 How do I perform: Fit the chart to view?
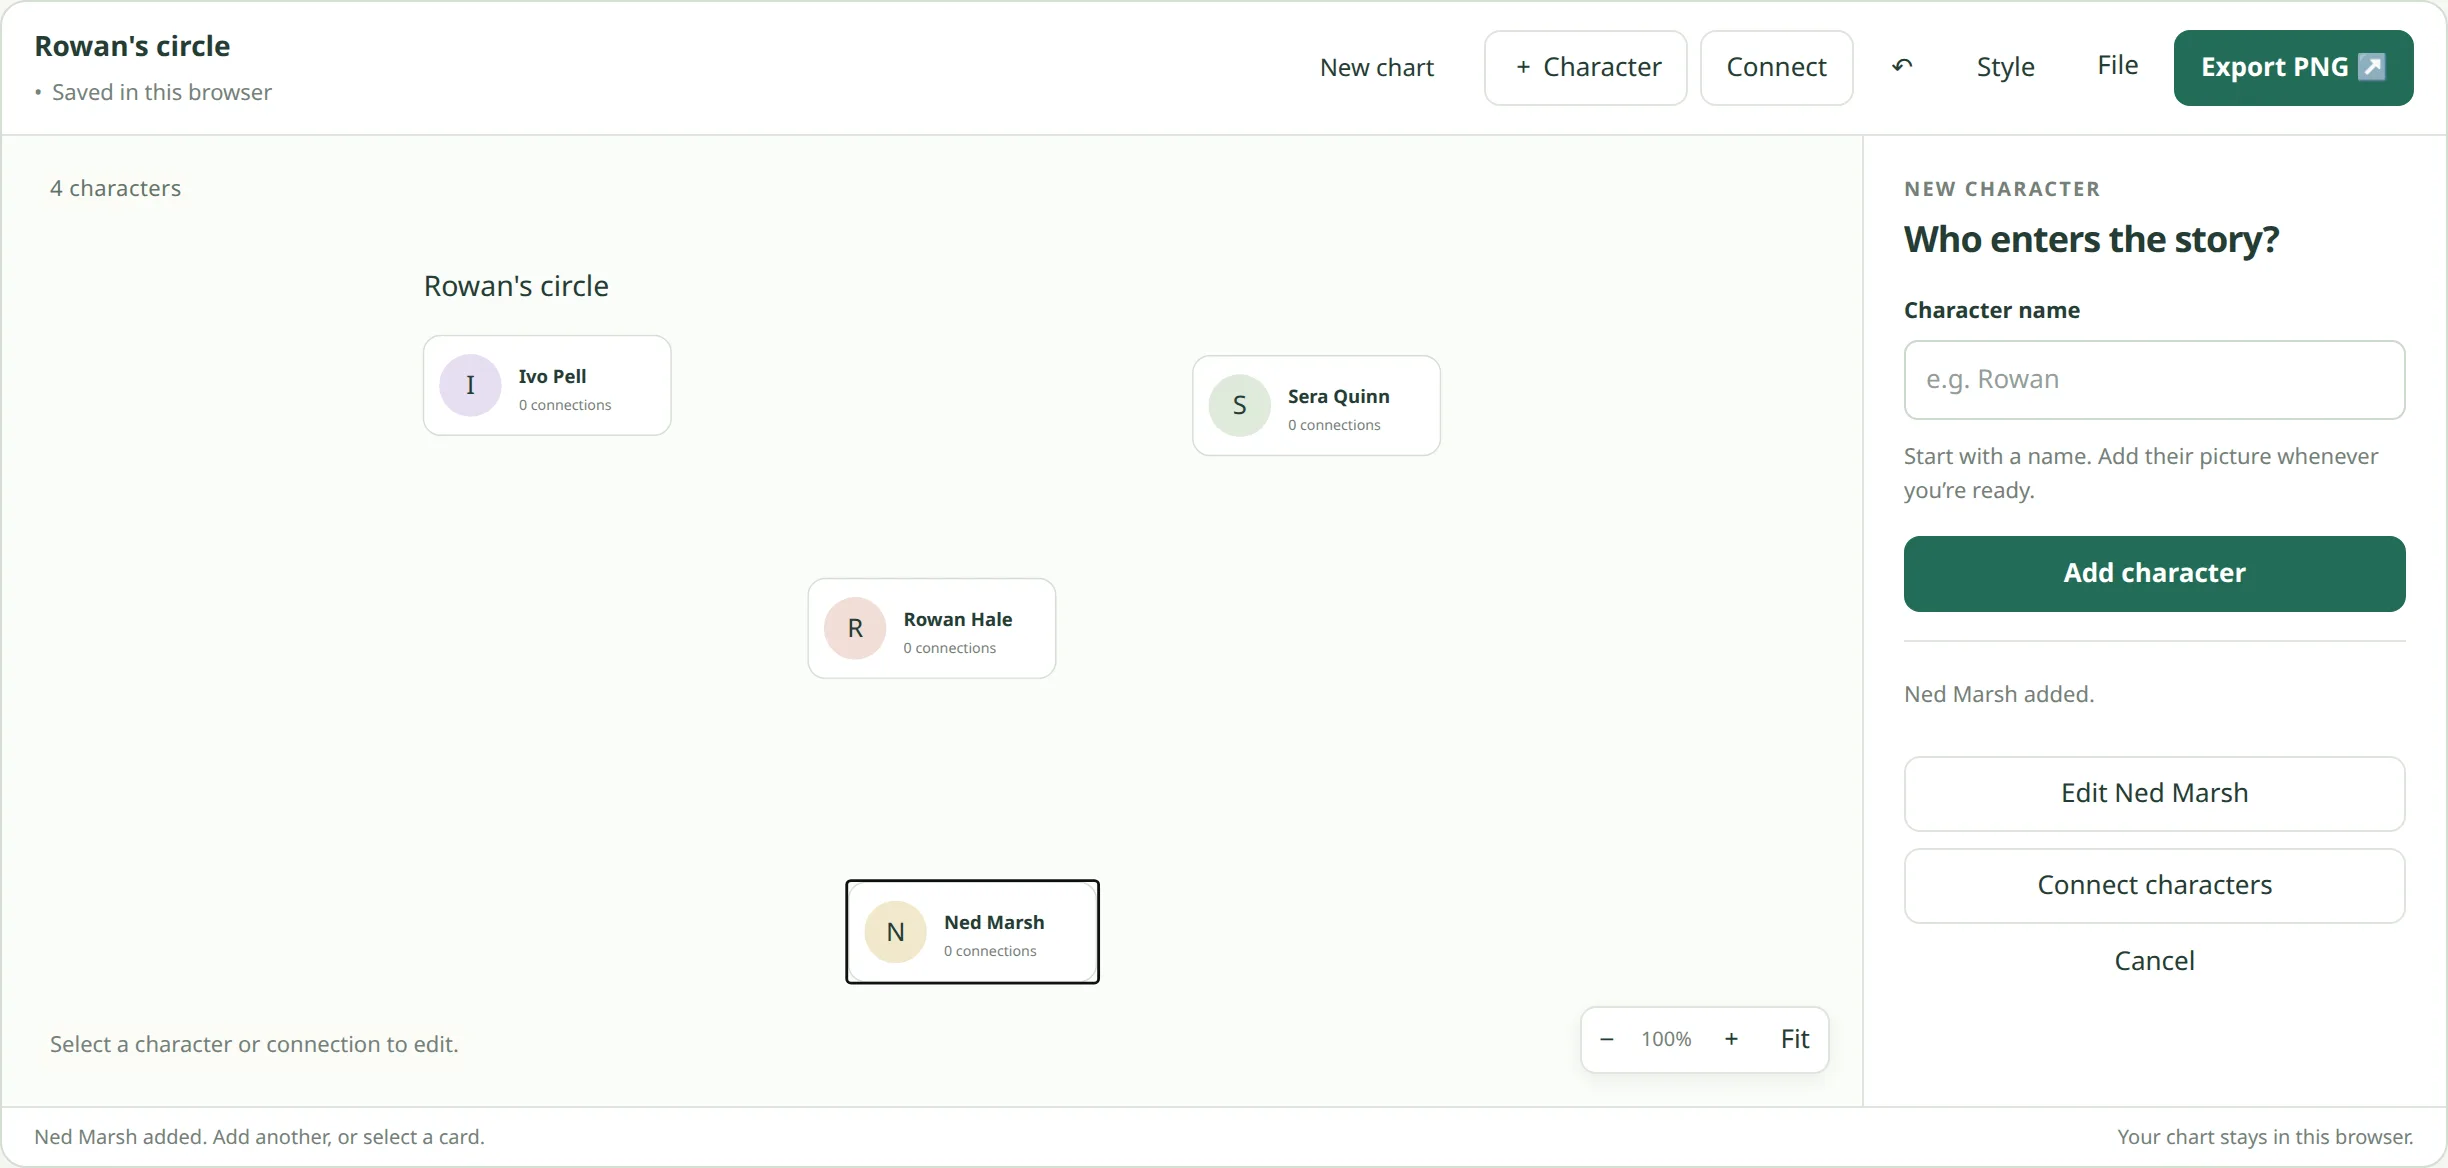point(1795,1039)
